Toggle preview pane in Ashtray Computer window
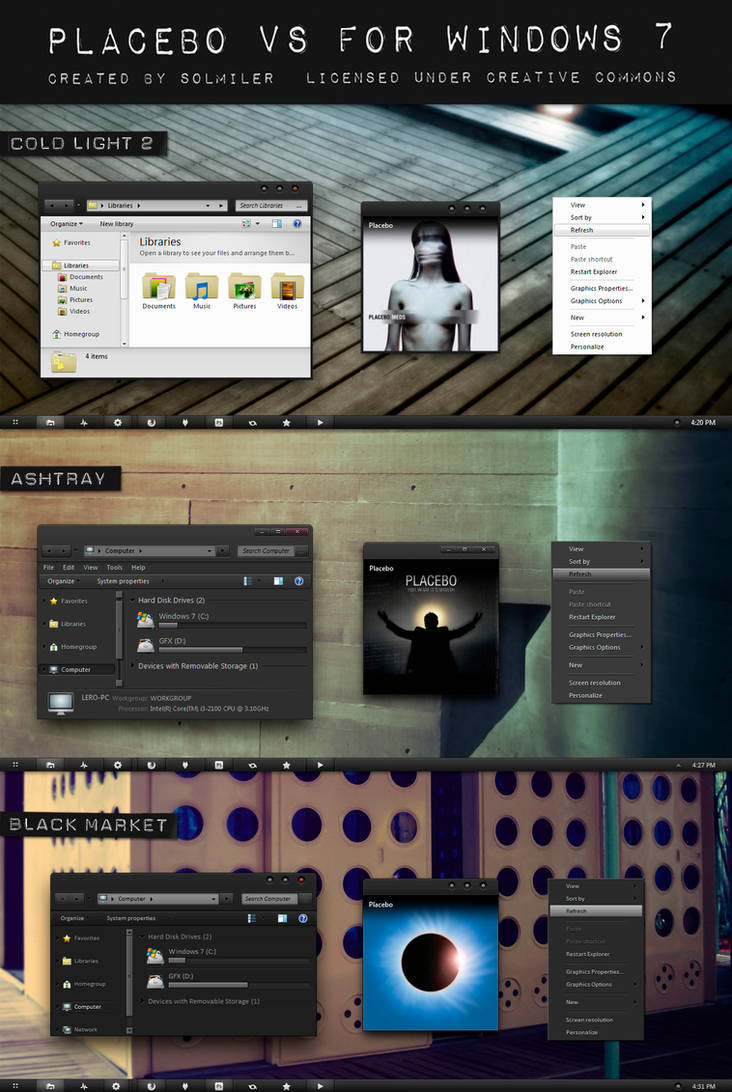The image size is (732, 1092). pyautogui.click(x=279, y=581)
